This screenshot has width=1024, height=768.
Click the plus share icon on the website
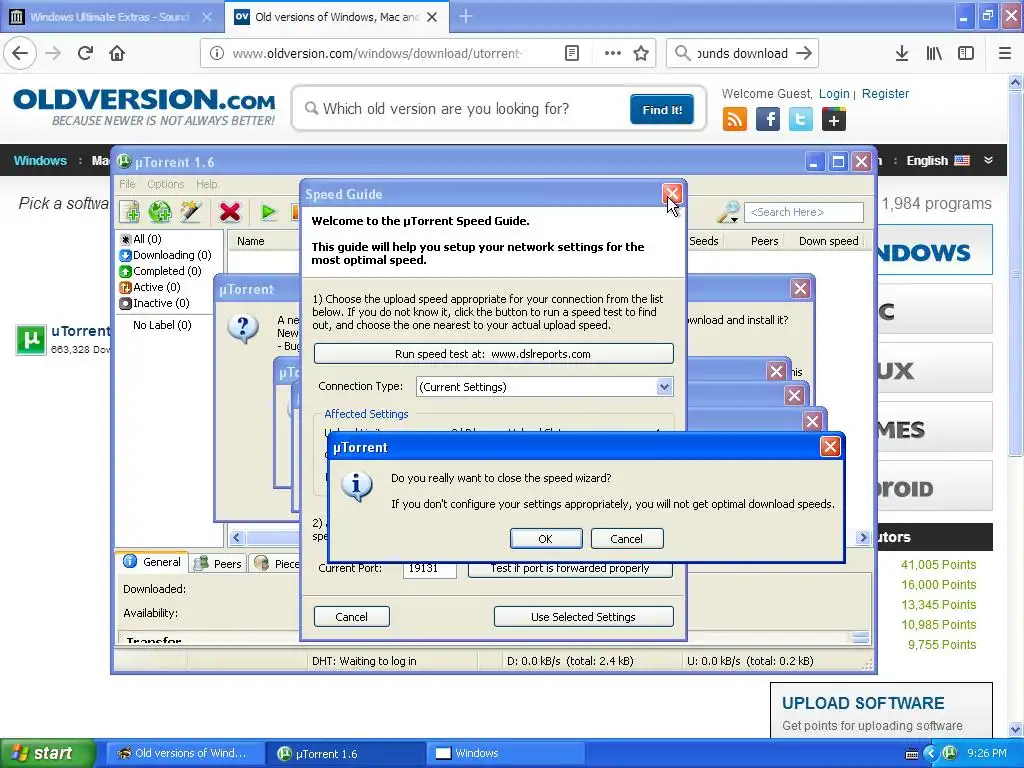point(833,120)
